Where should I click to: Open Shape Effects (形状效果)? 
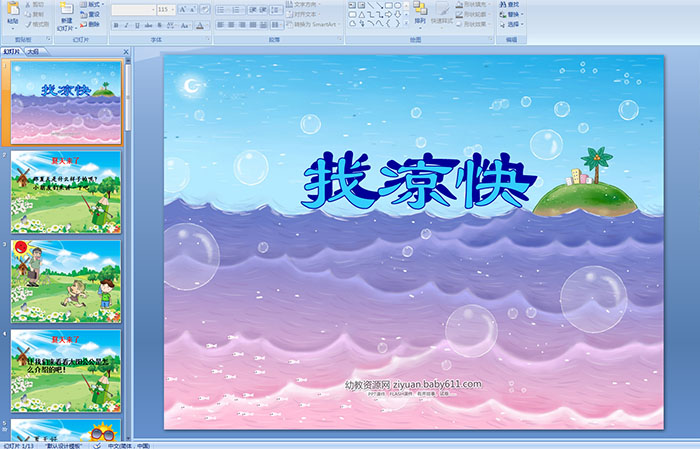(473, 24)
